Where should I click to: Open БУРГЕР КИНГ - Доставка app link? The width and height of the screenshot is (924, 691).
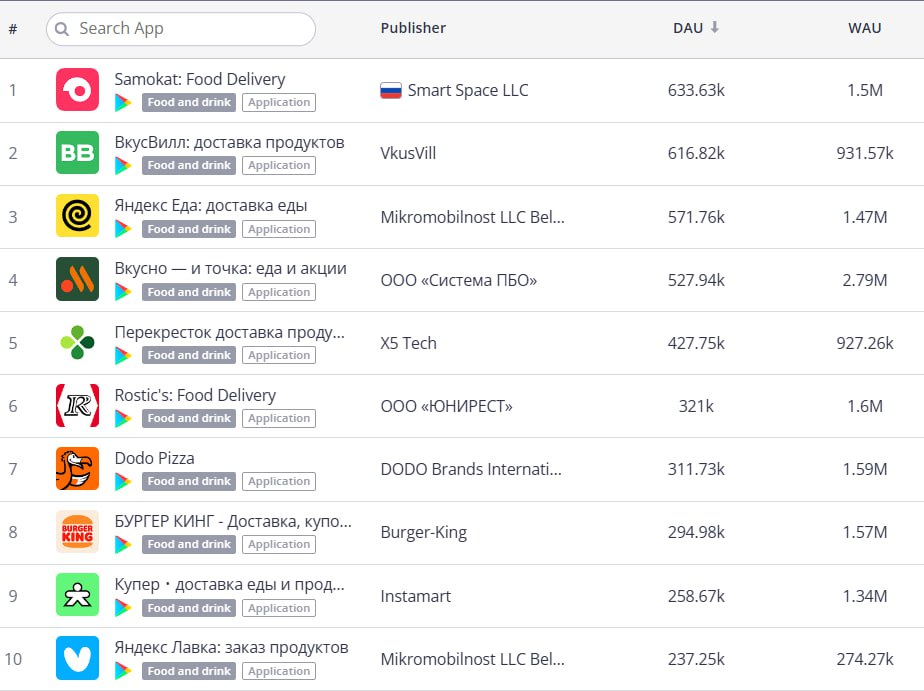click(233, 521)
